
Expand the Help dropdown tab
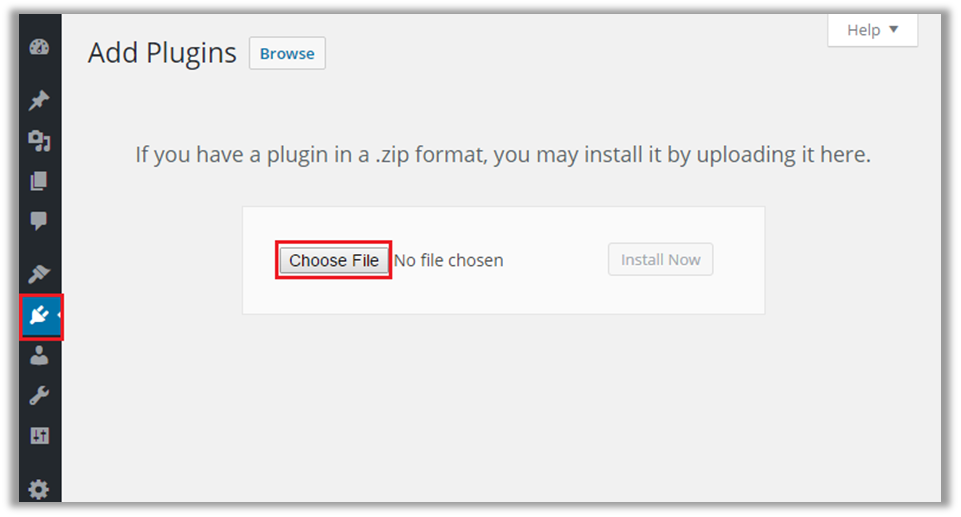click(x=873, y=30)
